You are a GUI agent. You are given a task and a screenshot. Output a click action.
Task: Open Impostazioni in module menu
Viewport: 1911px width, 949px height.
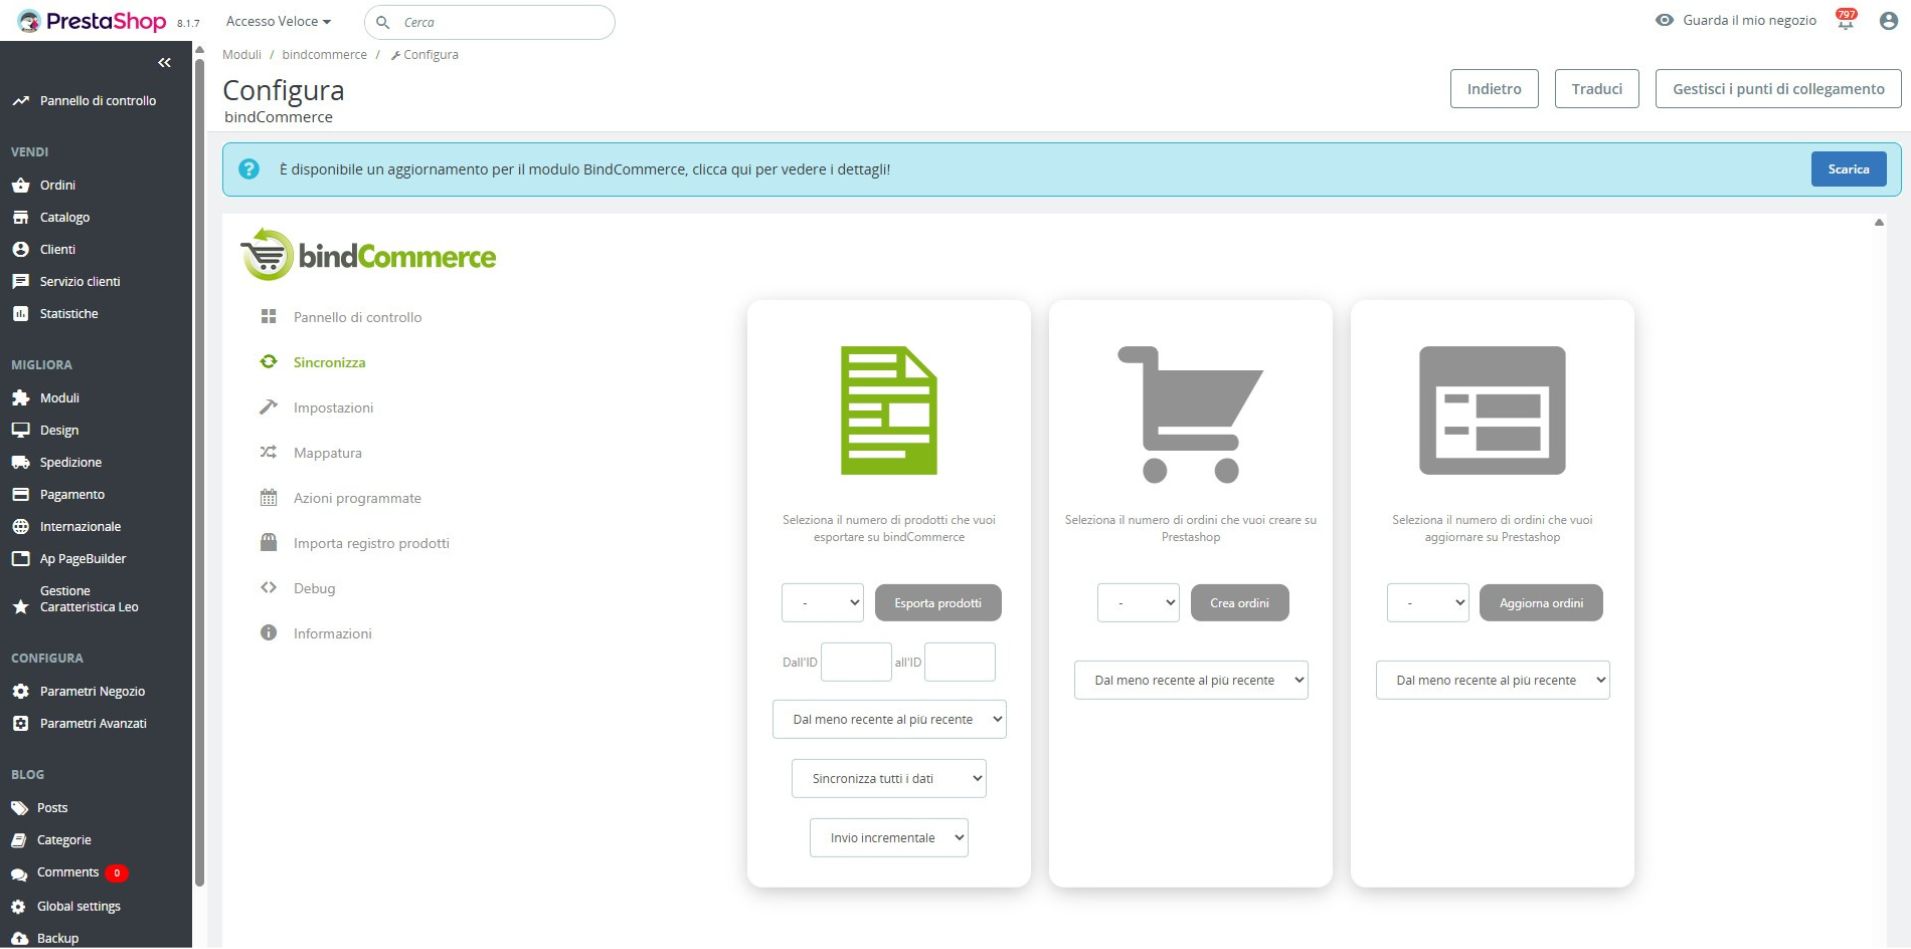(x=333, y=408)
